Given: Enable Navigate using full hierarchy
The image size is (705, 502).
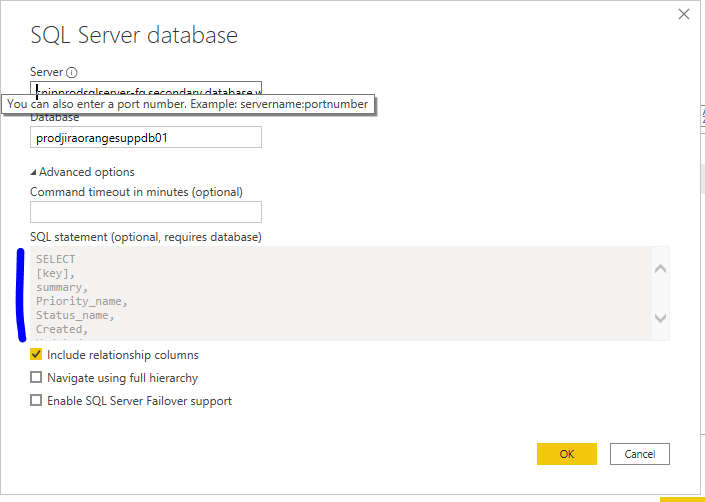Looking at the screenshot, I should click(36, 377).
